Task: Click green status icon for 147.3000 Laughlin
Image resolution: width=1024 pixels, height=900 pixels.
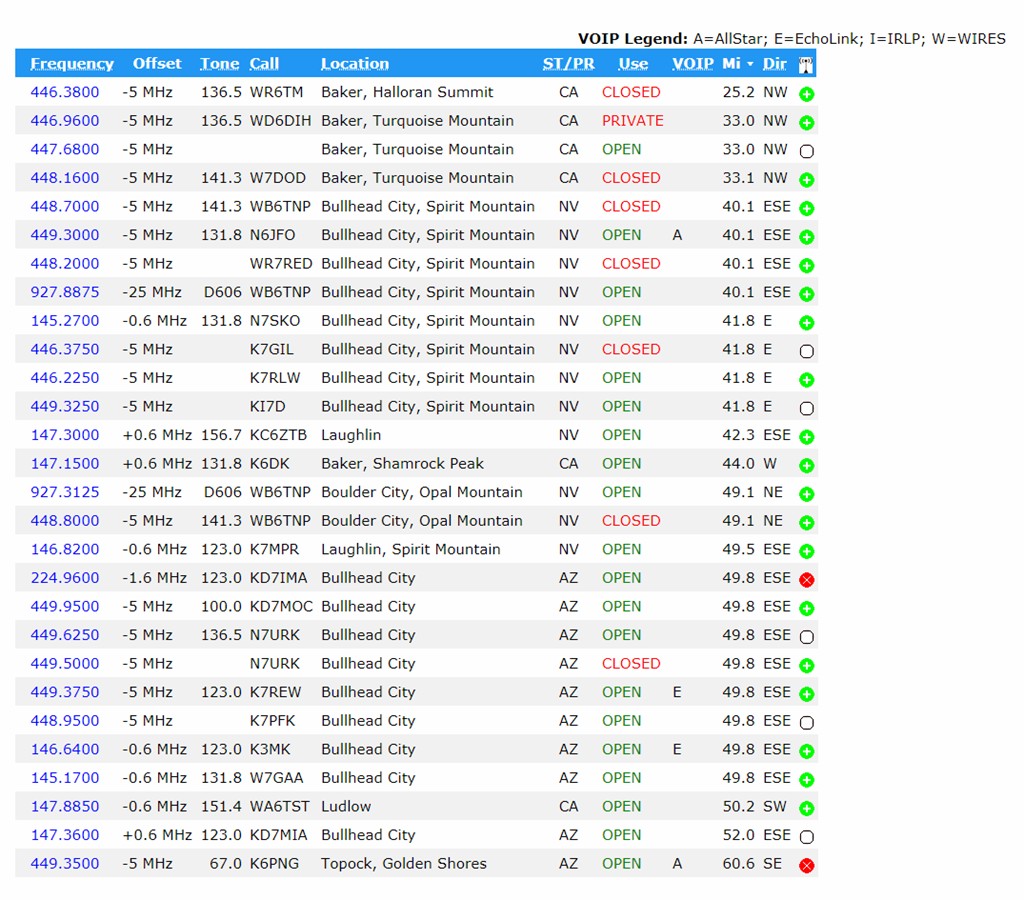Action: (x=806, y=436)
